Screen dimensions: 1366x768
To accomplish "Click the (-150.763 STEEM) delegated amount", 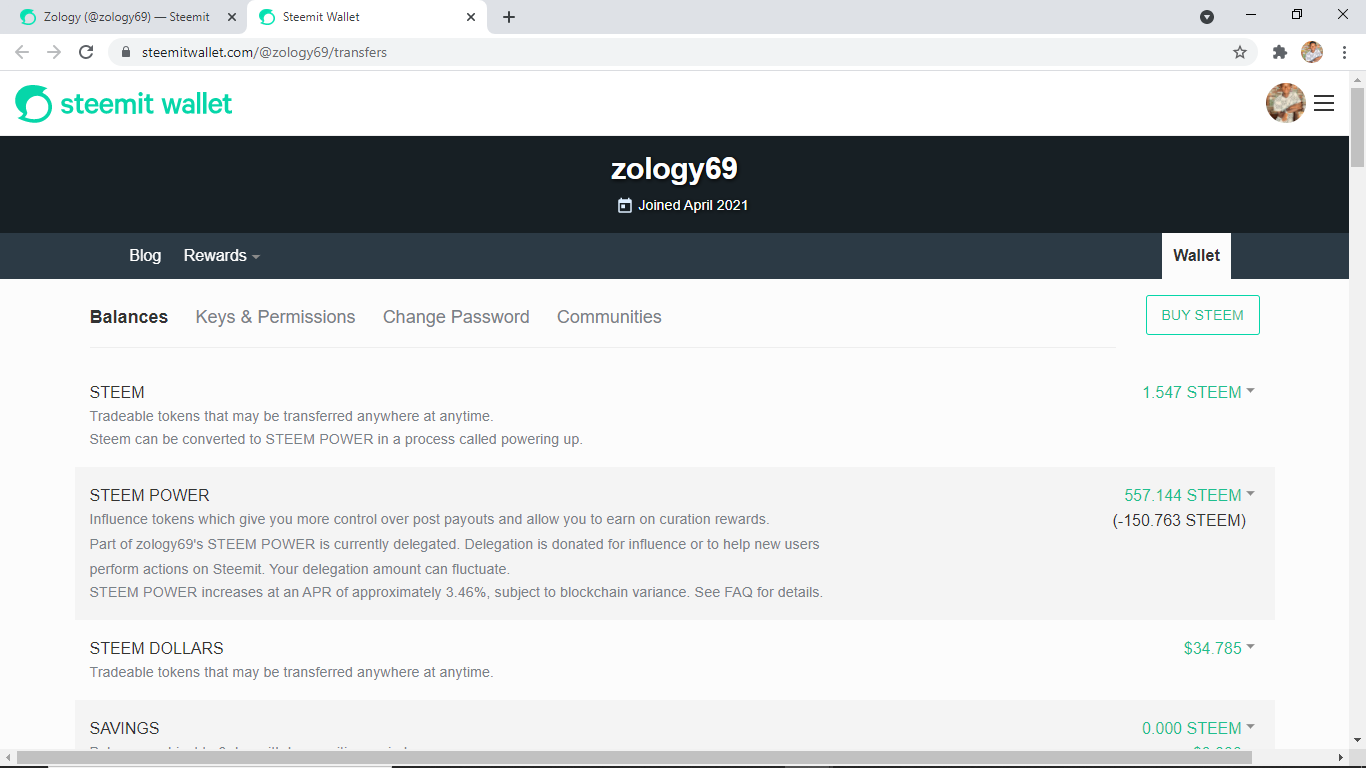I will (1179, 520).
